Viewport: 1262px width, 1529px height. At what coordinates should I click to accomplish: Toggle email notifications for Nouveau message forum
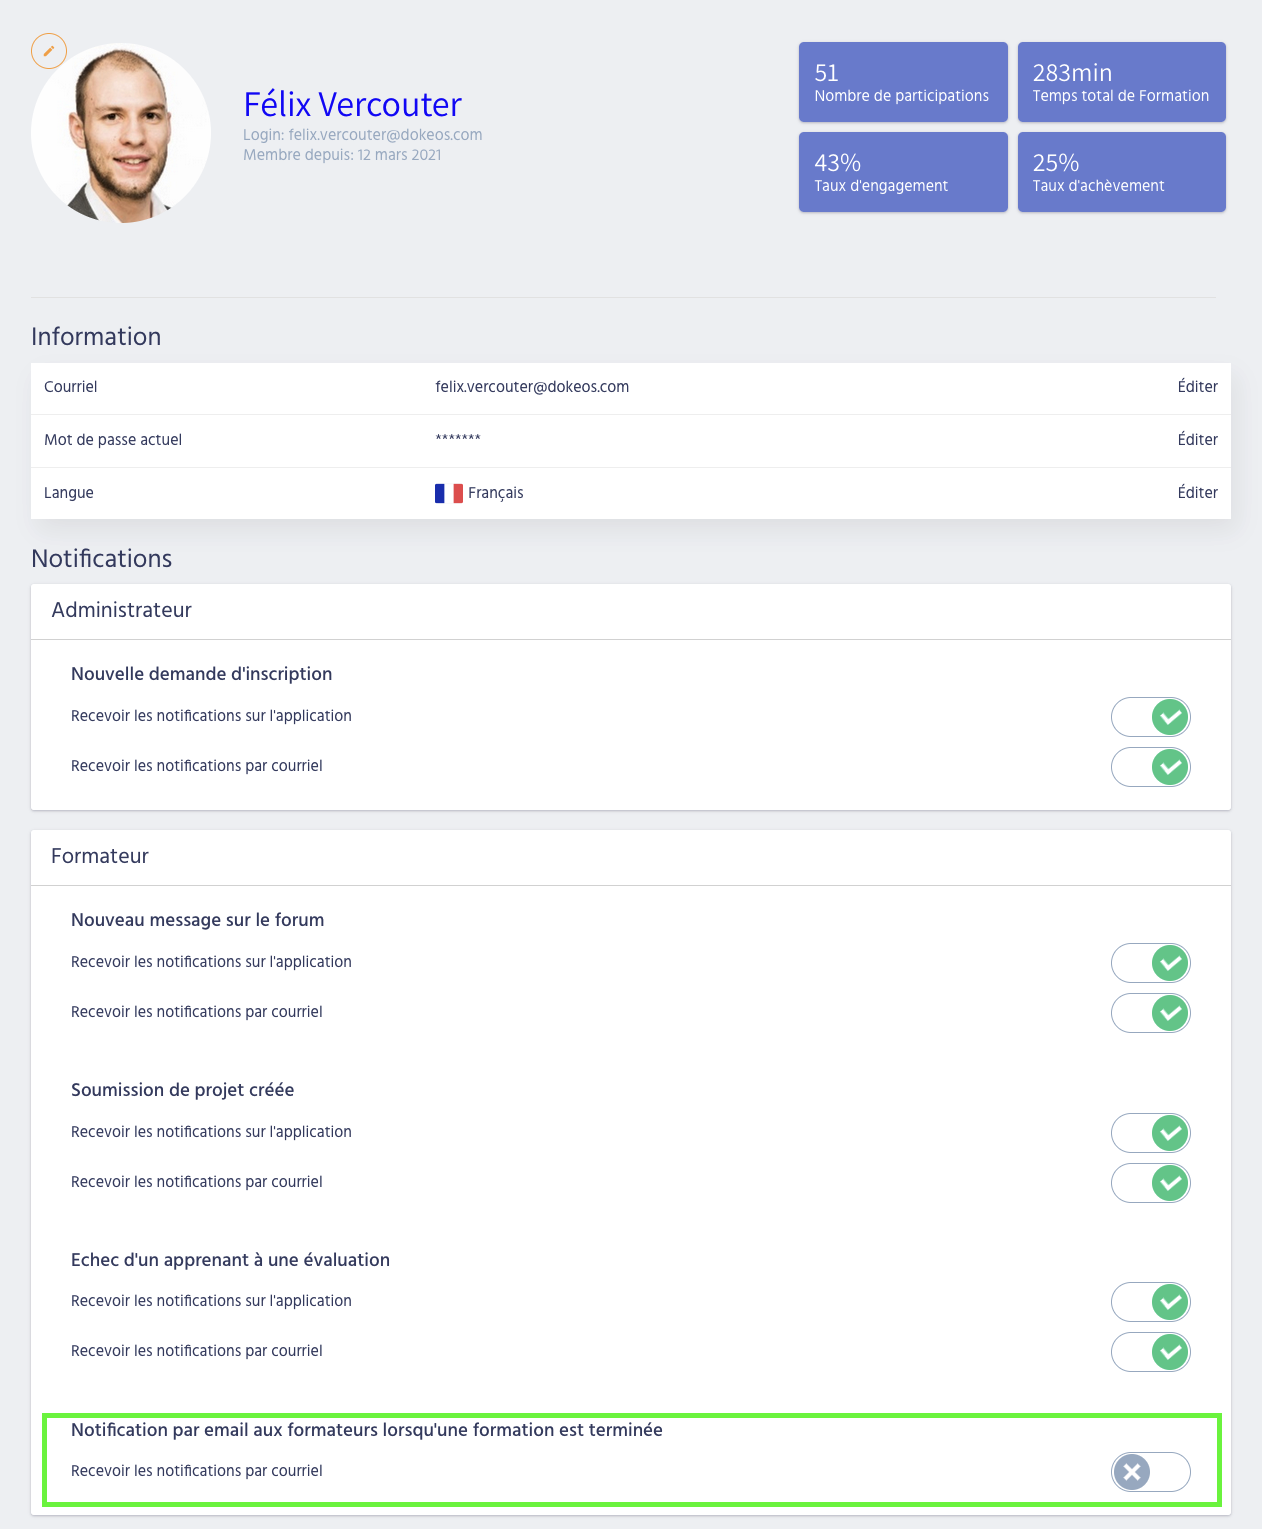(1151, 1013)
